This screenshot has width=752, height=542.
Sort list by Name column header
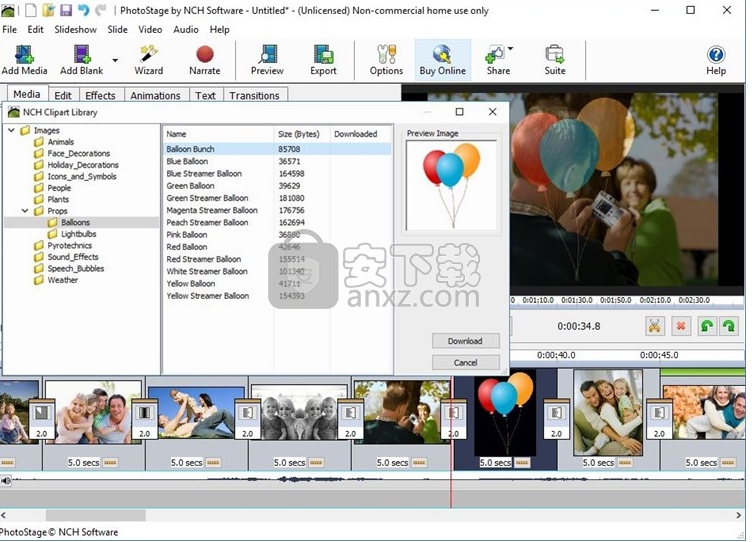point(219,134)
